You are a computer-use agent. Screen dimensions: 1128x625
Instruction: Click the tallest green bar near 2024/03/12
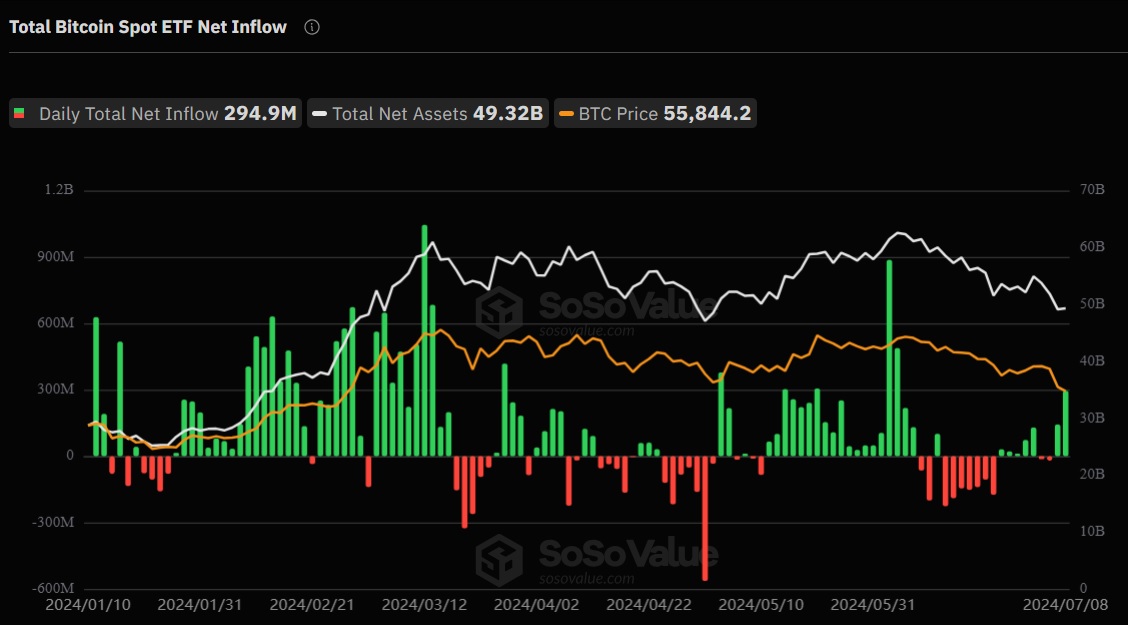(x=424, y=341)
